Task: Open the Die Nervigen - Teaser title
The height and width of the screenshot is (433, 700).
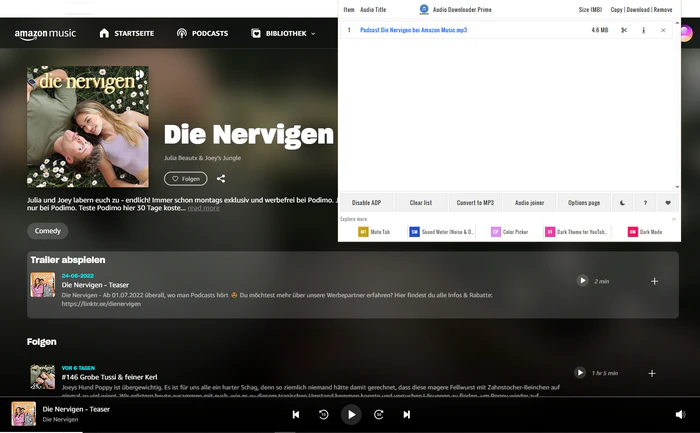Action: pos(95,285)
